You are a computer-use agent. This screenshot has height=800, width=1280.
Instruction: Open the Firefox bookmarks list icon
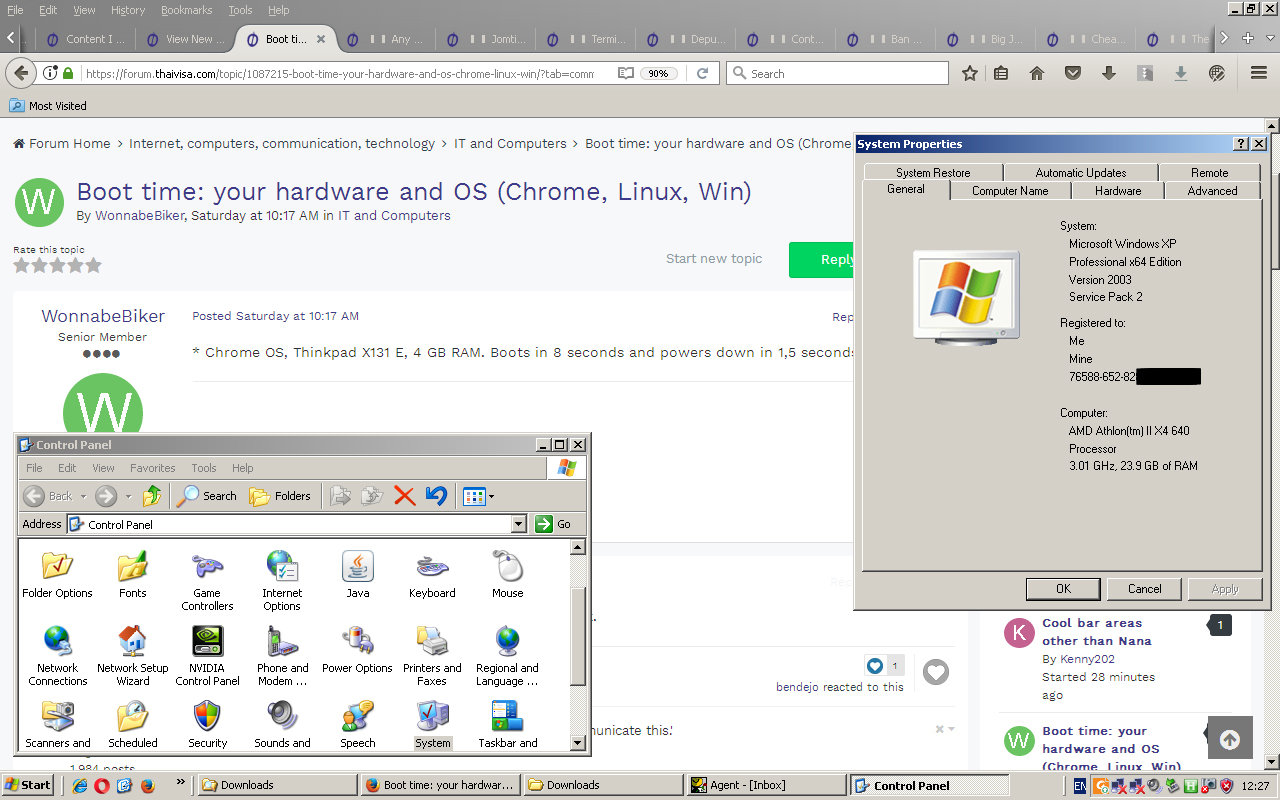pos(1001,73)
